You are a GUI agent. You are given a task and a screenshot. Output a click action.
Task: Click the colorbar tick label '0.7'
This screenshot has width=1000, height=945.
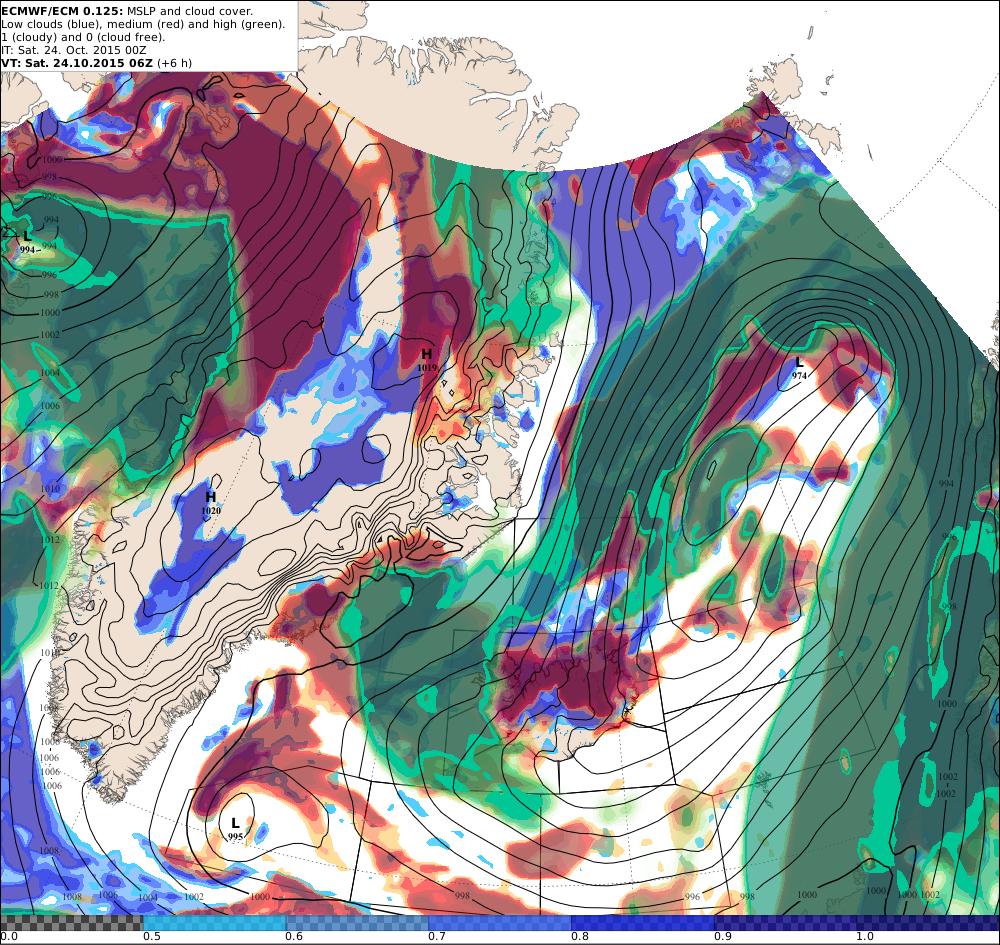[x=437, y=937]
